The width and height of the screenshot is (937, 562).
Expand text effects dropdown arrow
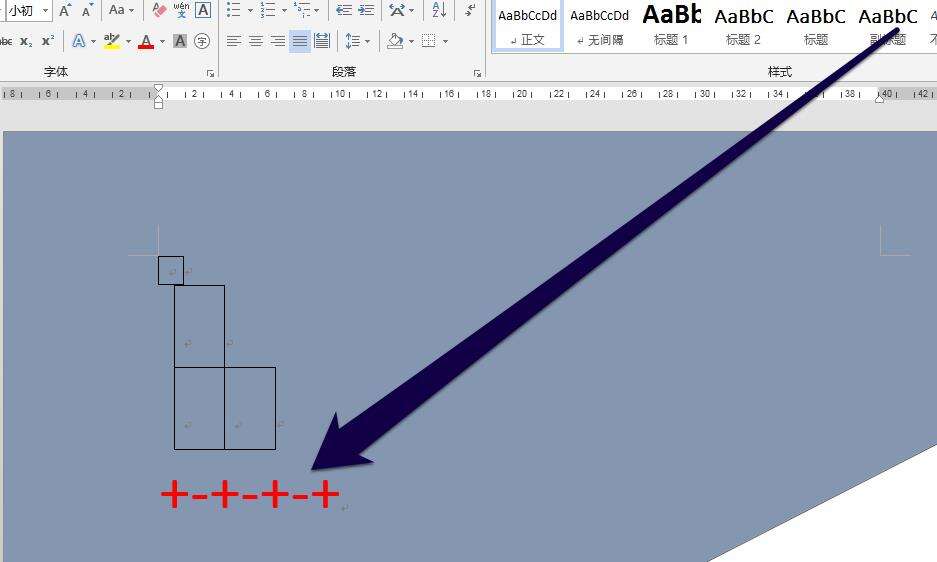point(93,42)
